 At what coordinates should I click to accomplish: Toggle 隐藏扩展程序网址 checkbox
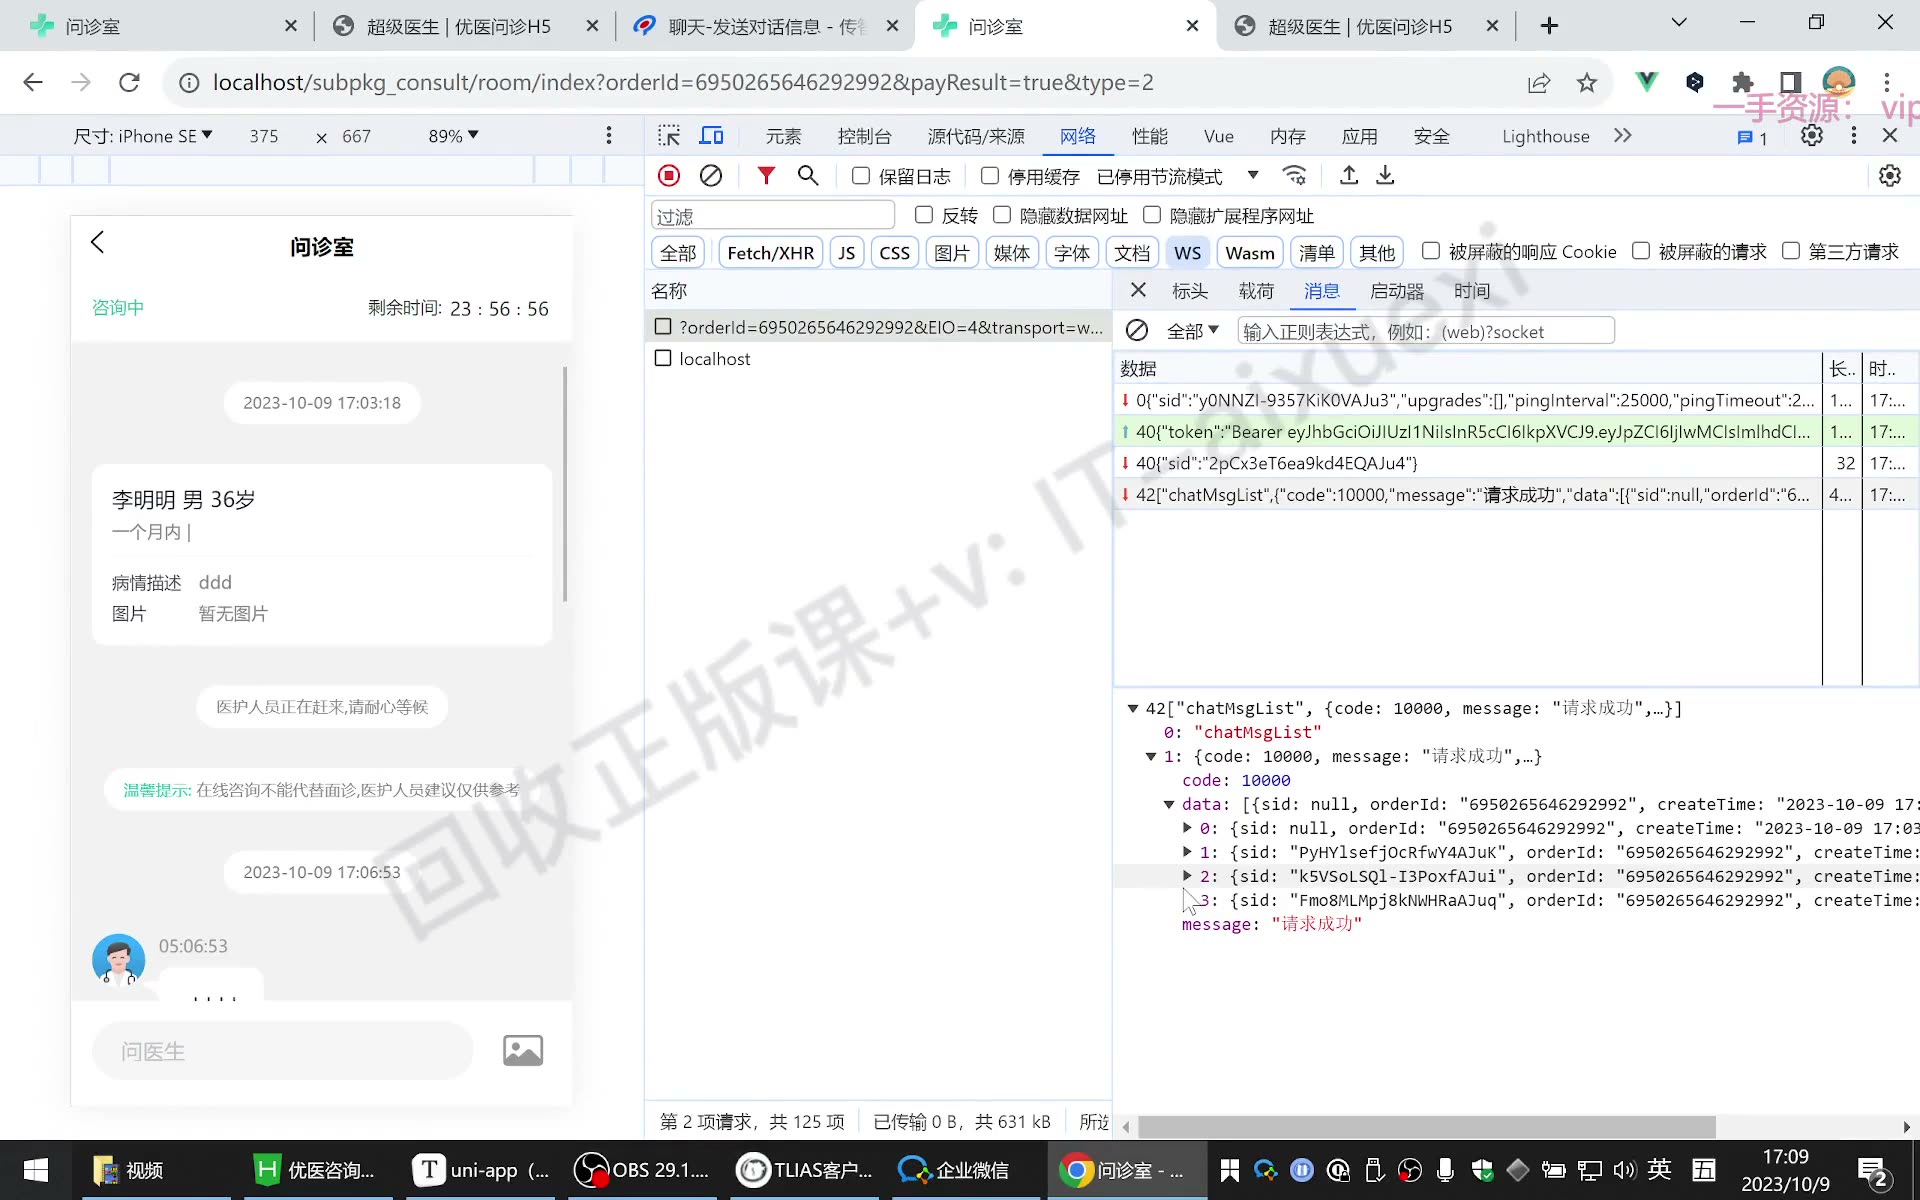1152,215
